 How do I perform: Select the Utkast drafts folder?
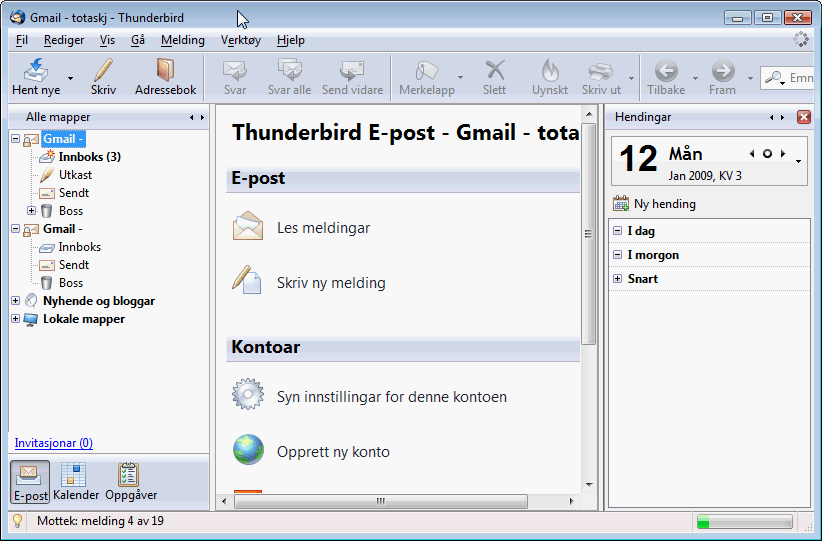pos(75,175)
